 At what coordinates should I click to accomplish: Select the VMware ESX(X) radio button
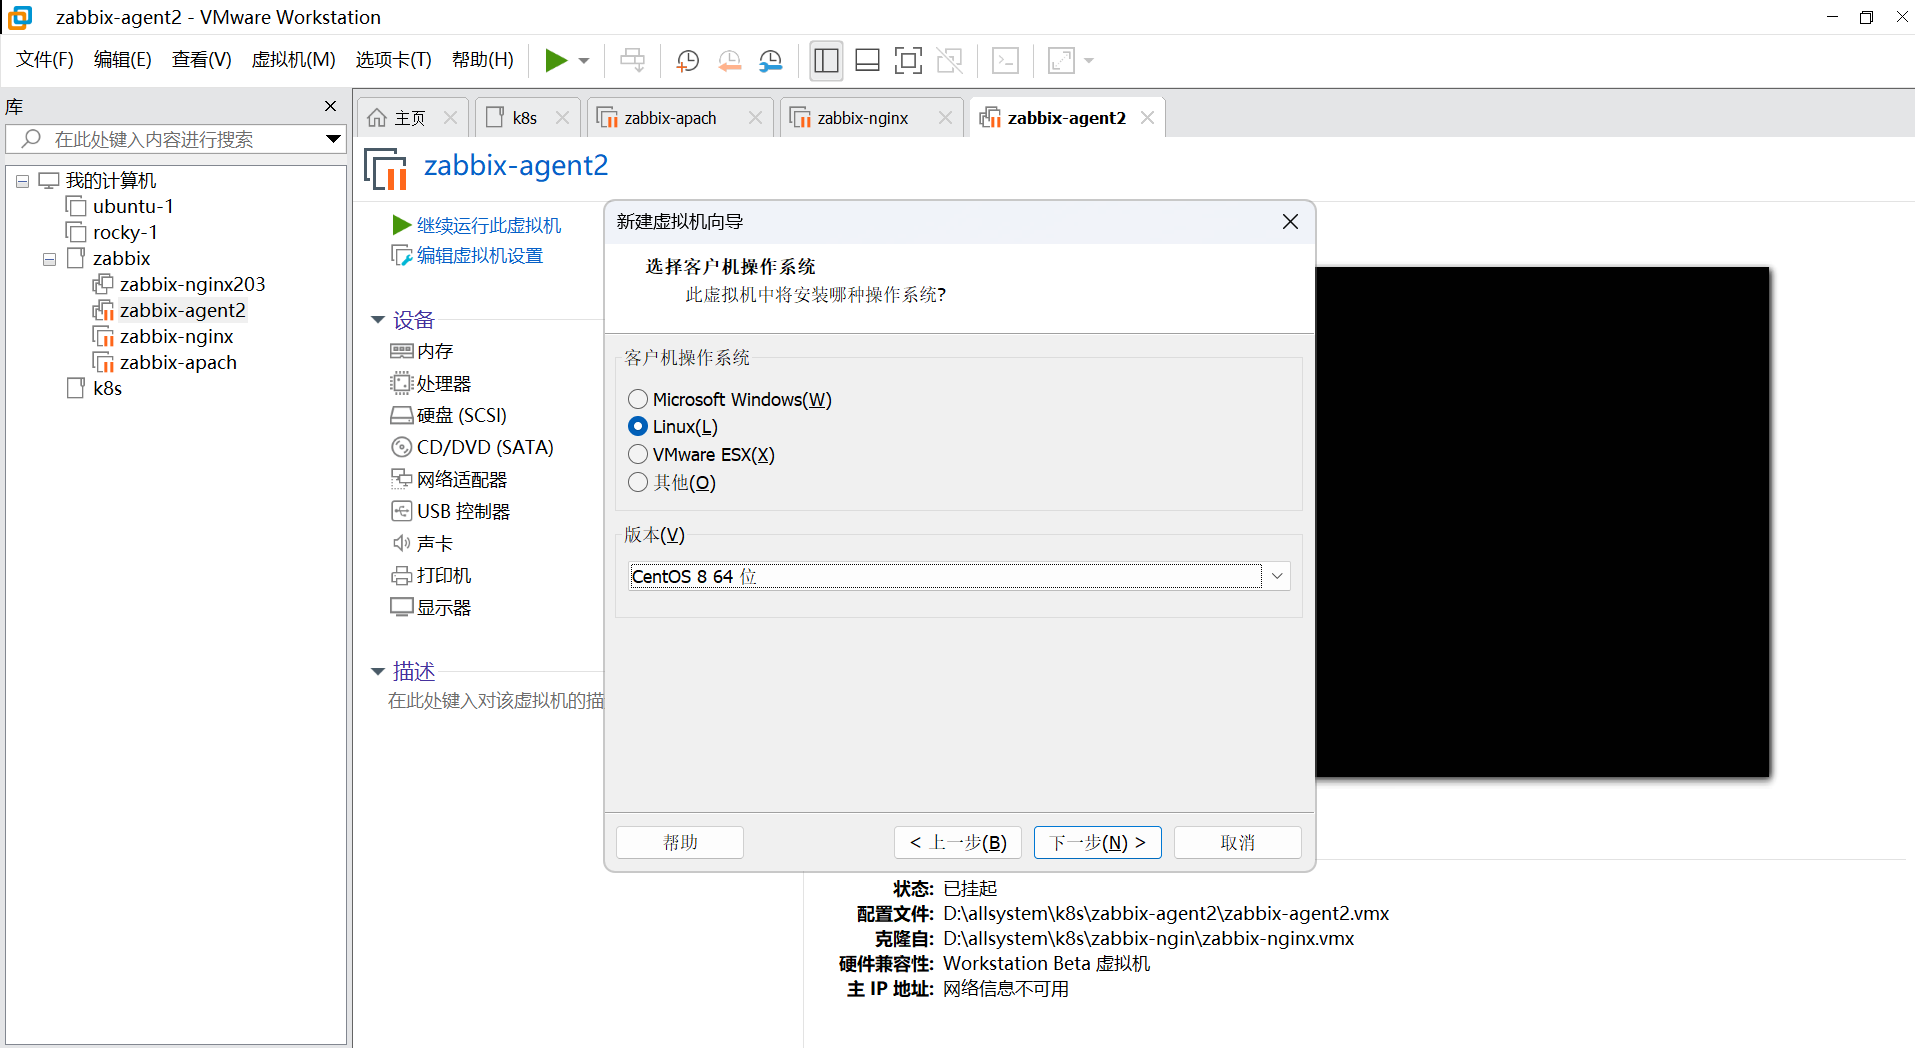click(638, 454)
